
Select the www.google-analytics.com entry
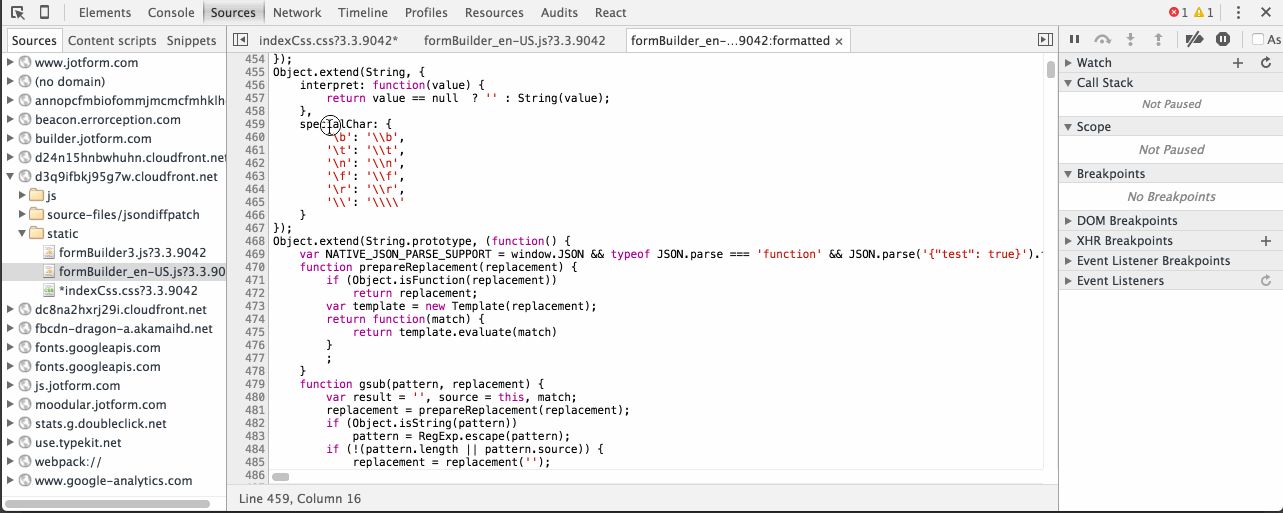pos(113,480)
